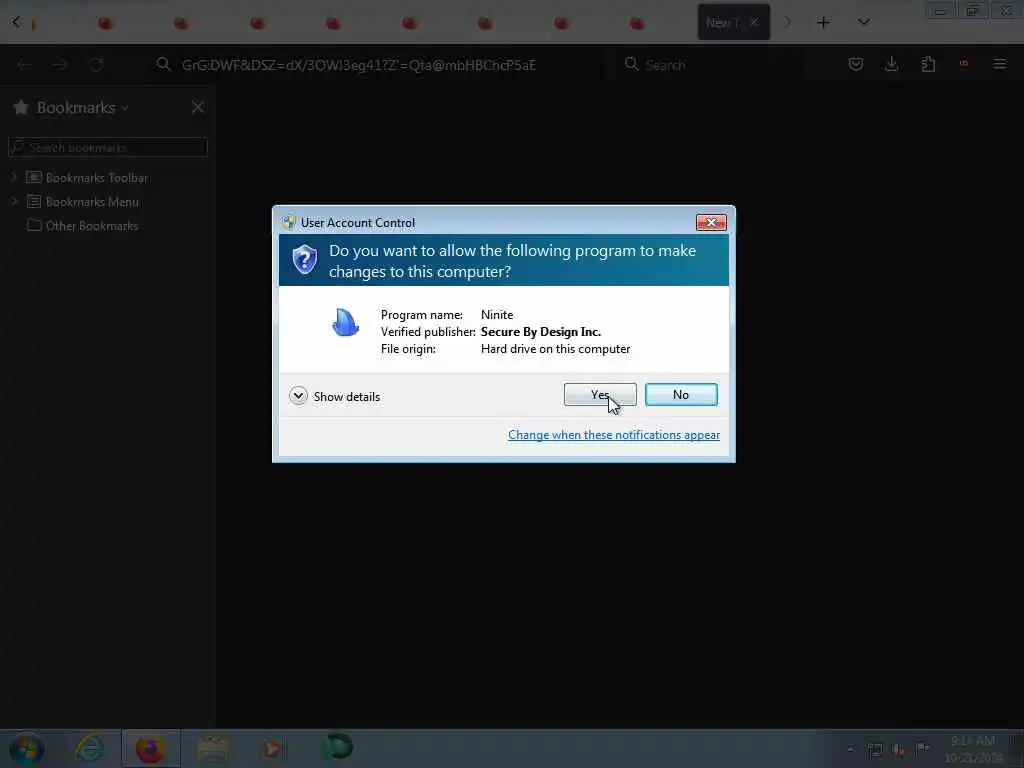Image resolution: width=1024 pixels, height=768 pixels.
Task: Open Firefox Downloads panel
Action: [x=891, y=64]
